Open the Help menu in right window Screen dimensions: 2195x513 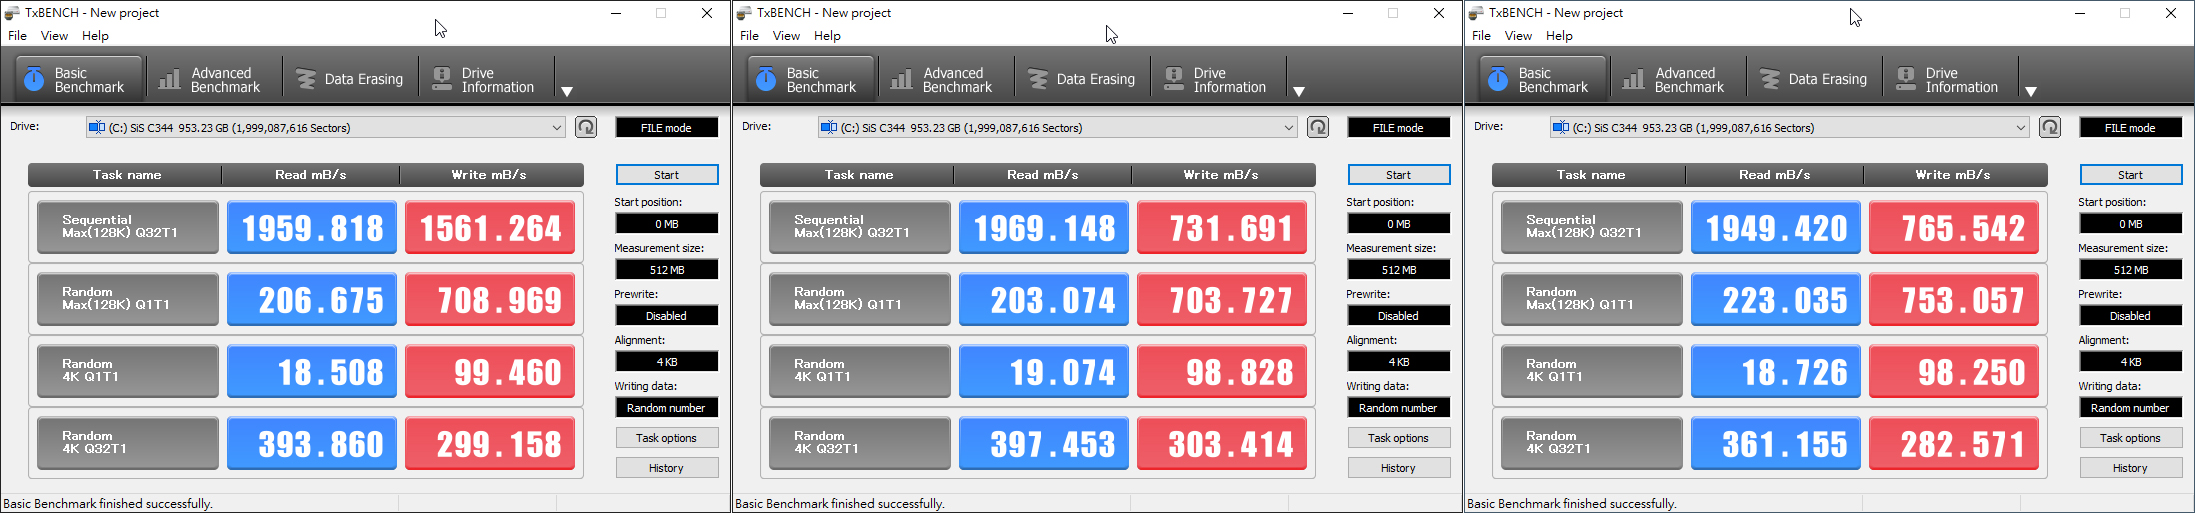(x=1559, y=36)
